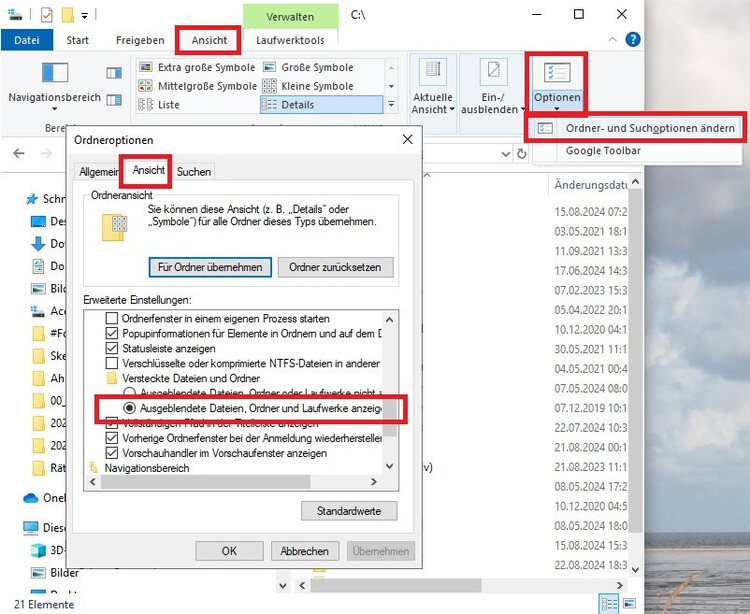
Task: Click the properties quick access icon
Action: [46, 15]
